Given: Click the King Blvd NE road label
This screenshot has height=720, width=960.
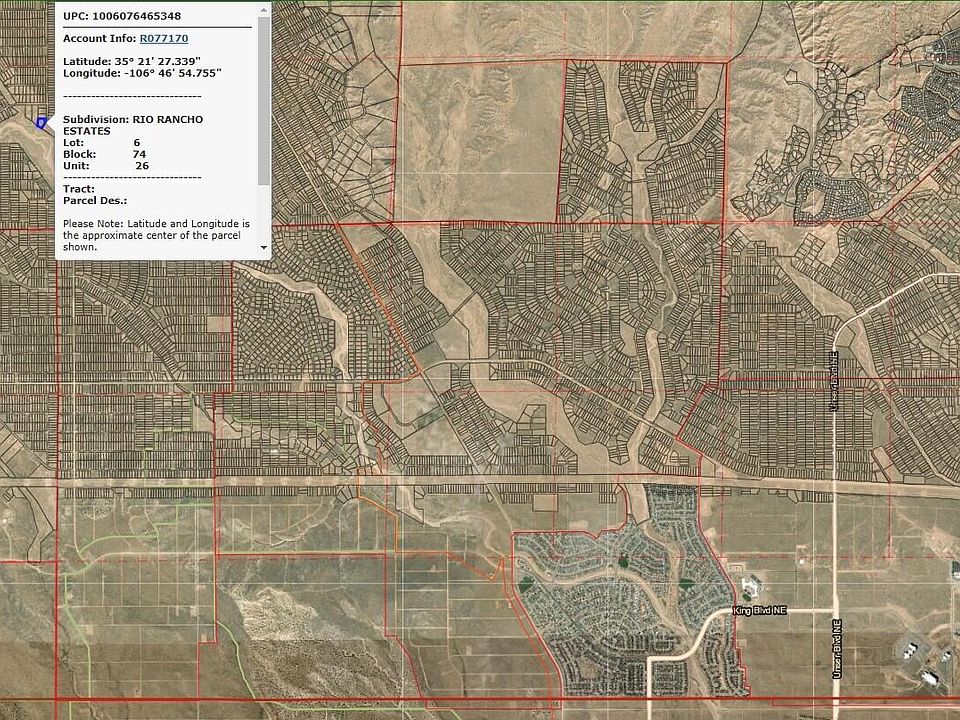Looking at the screenshot, I should [x=760, y=610].
